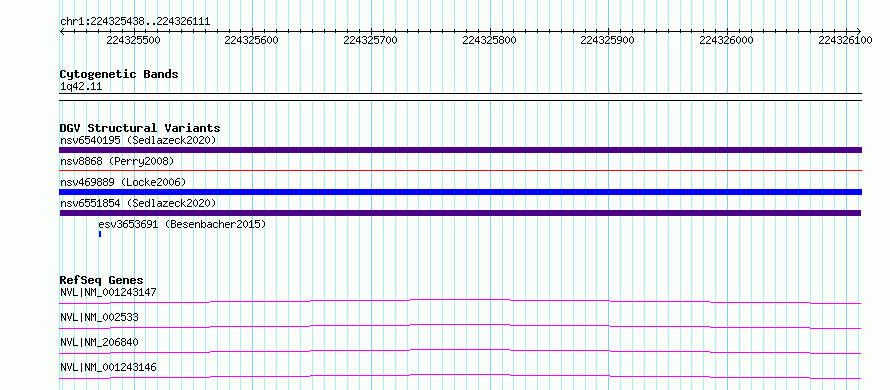The image size is (890, 390).
Task: Click the RefSeq Genes track heading
Action: pyautogui.click(x=101, y=280)
